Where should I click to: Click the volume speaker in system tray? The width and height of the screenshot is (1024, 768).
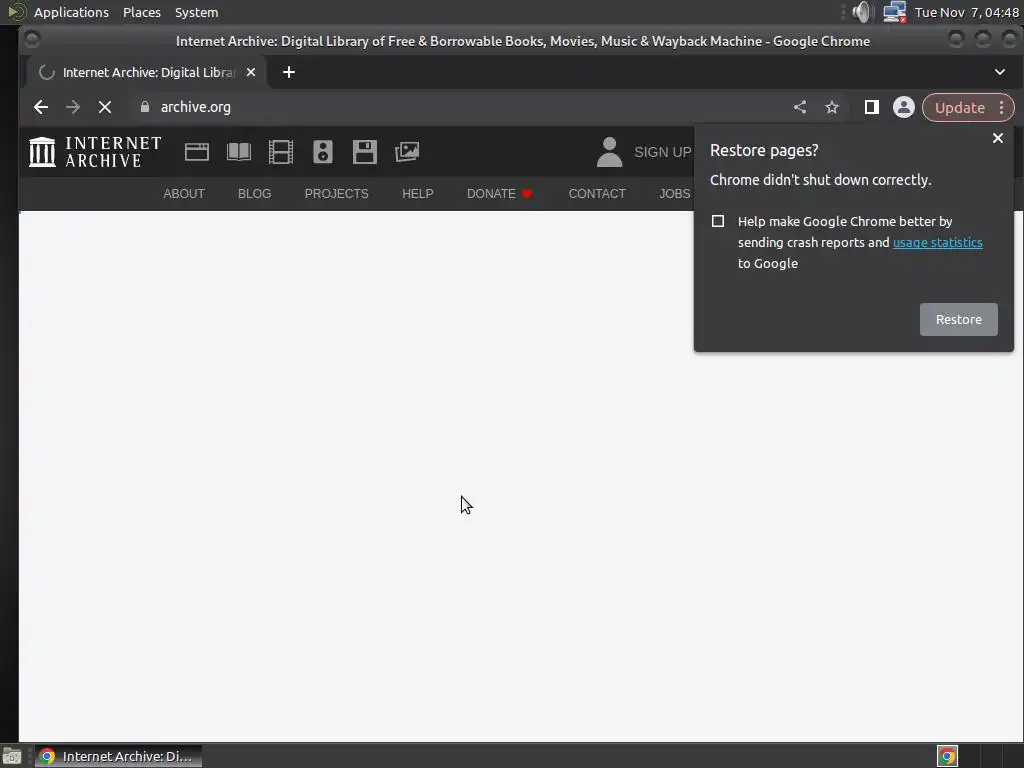(x=862, y=12)
